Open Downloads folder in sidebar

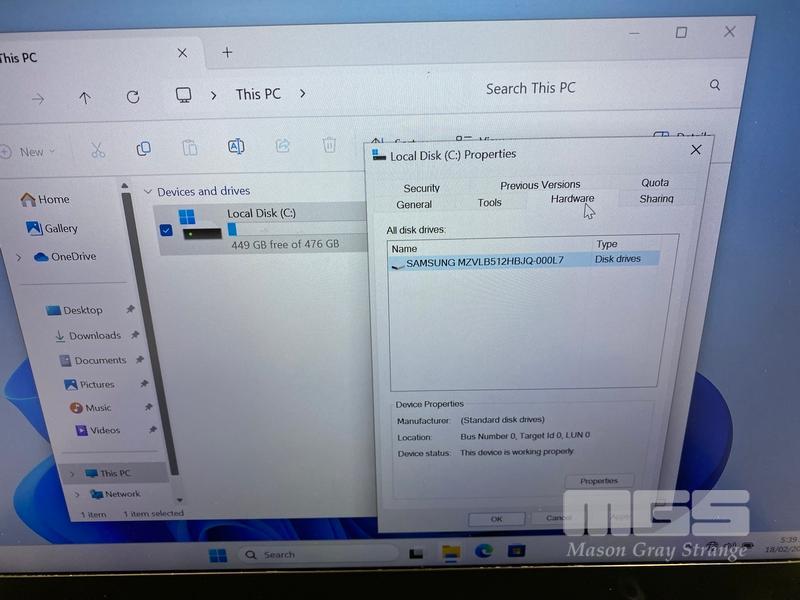click(94, 336)
